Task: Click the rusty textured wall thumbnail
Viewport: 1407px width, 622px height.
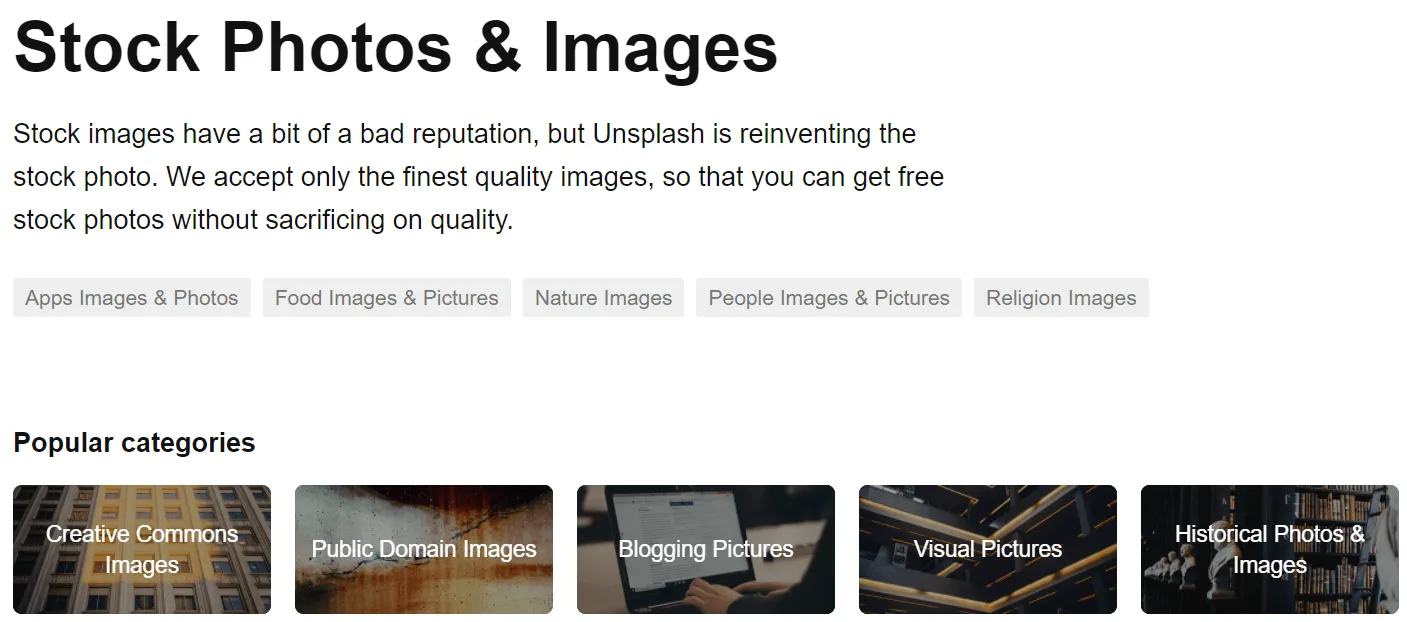Action: 424,590
